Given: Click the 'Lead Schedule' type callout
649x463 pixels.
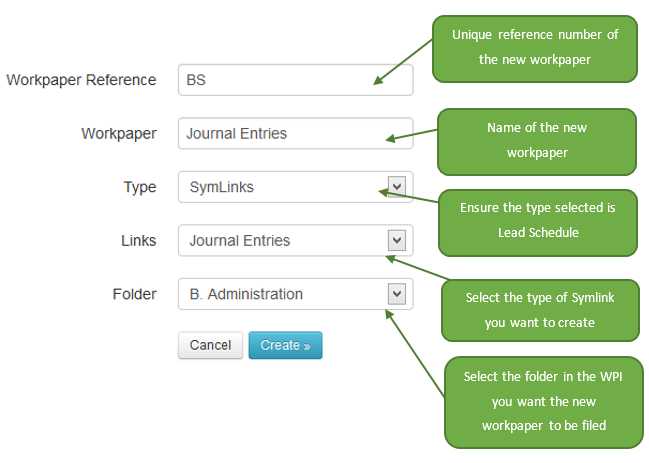Looking at the screenshot, I should (x=538, y=219).
